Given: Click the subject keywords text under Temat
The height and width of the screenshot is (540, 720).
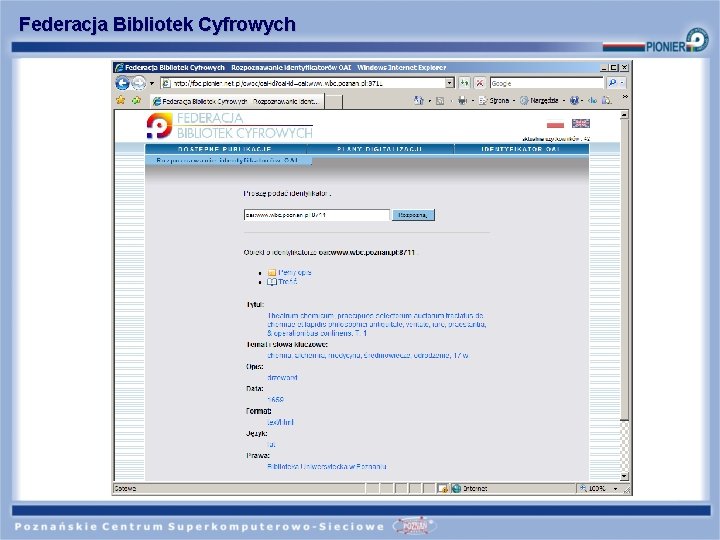Looking at the screenshot, I should pyautogui.click(x=368, y=355).
